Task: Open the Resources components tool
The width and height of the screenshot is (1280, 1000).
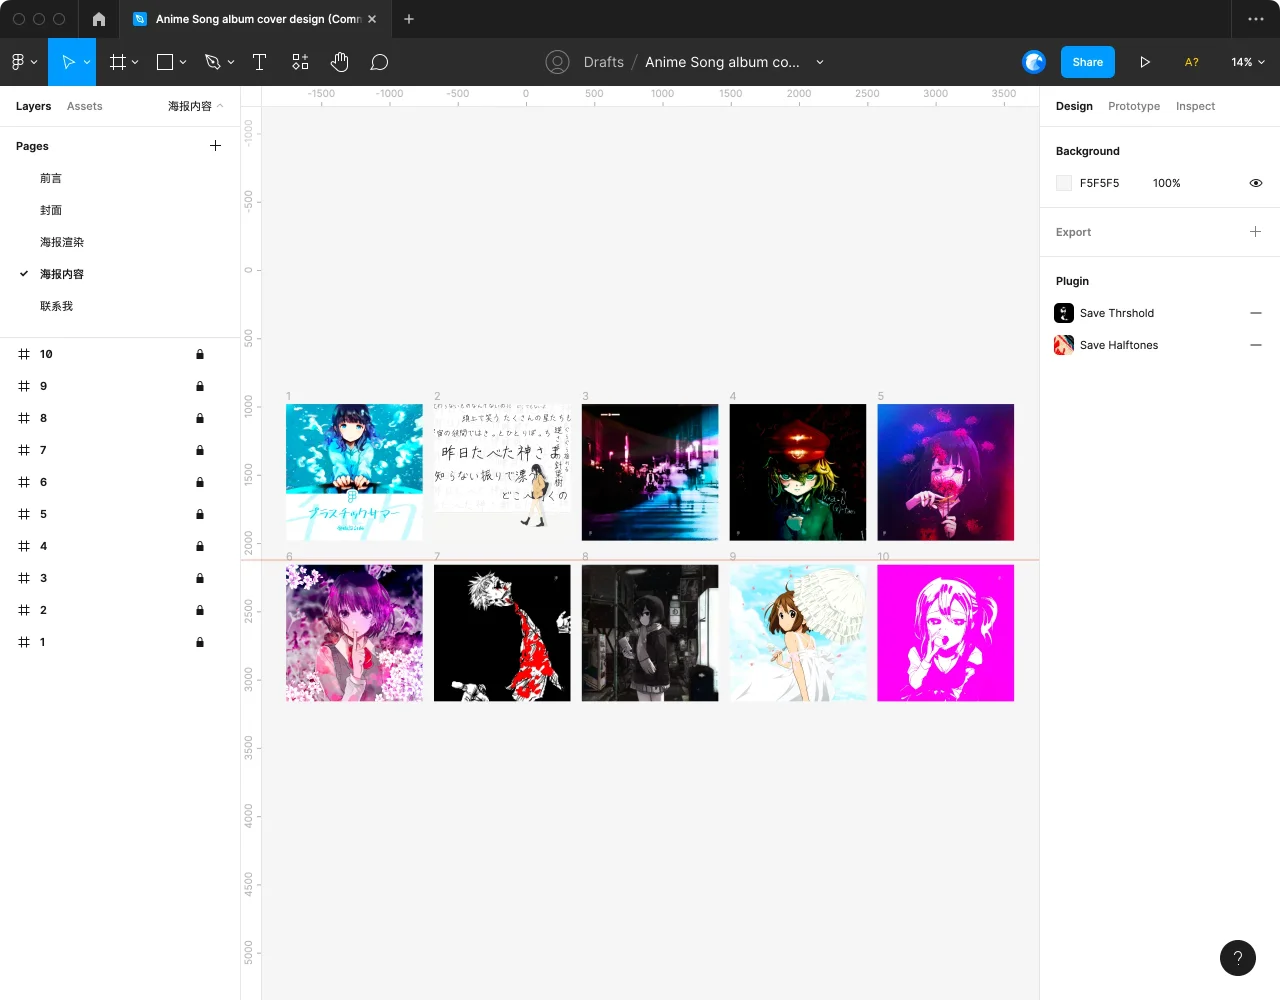Action: click(300, 62)
